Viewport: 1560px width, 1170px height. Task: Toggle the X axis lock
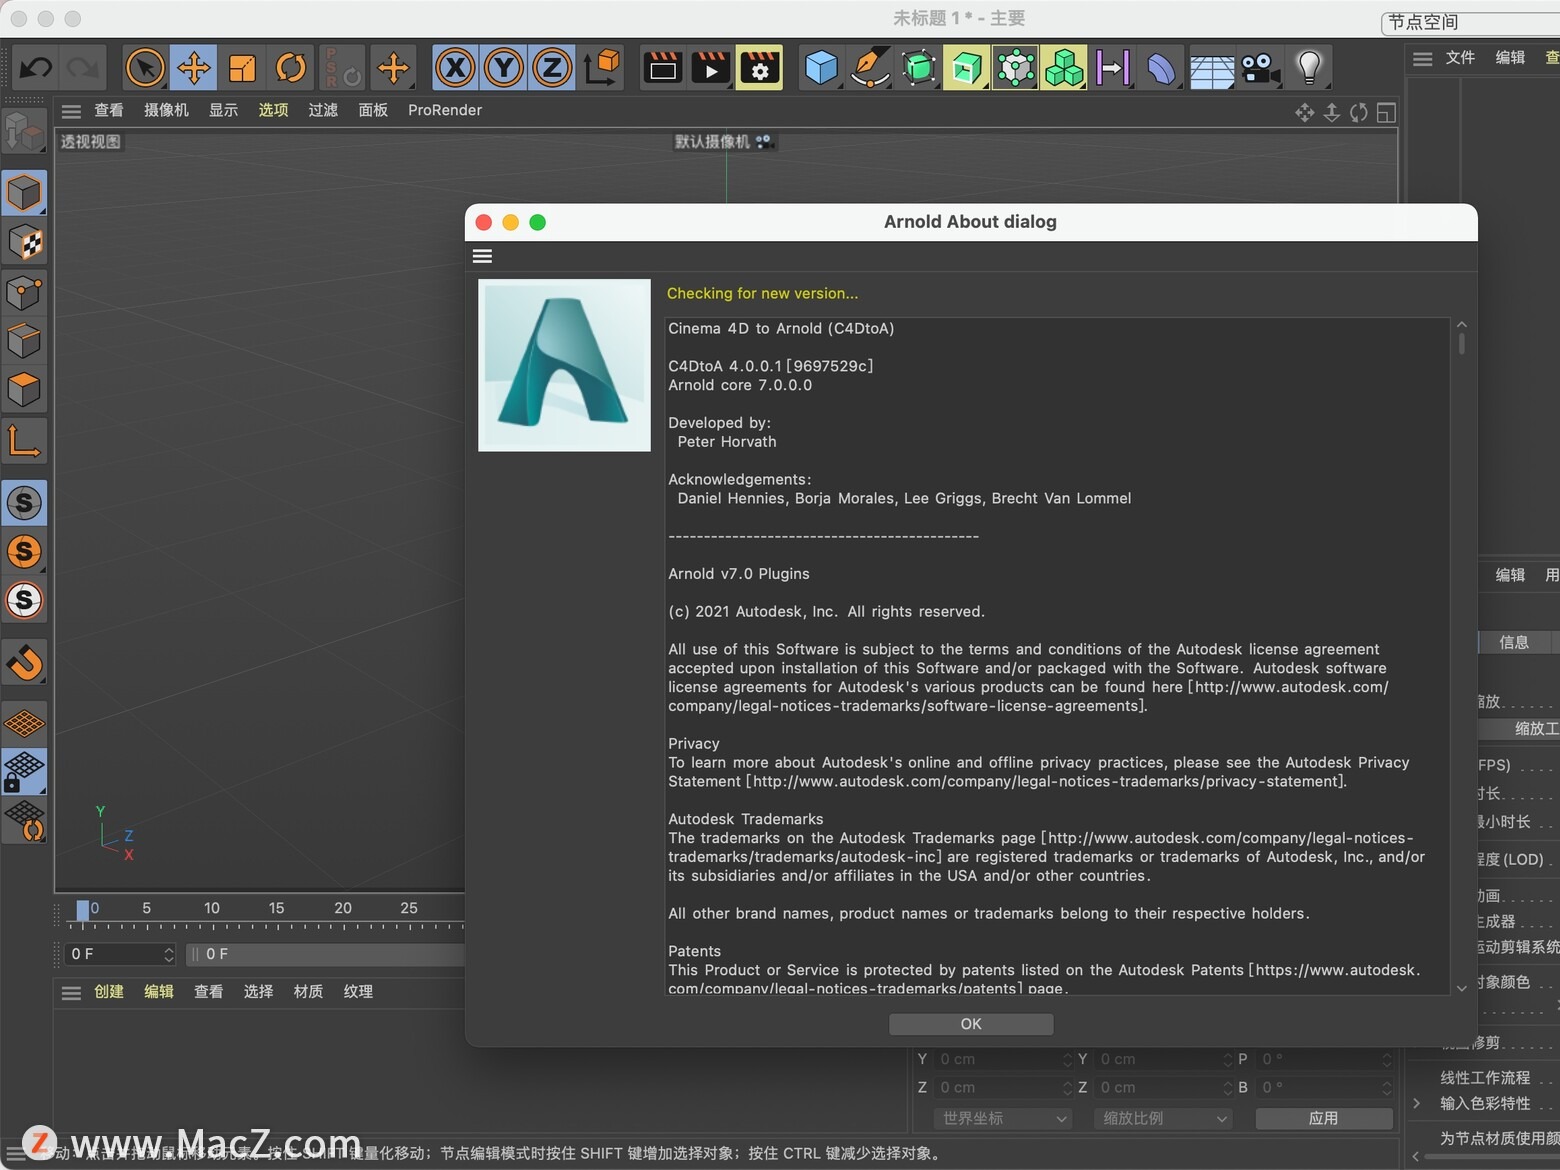pyautogui.click(x=454, y=67)
